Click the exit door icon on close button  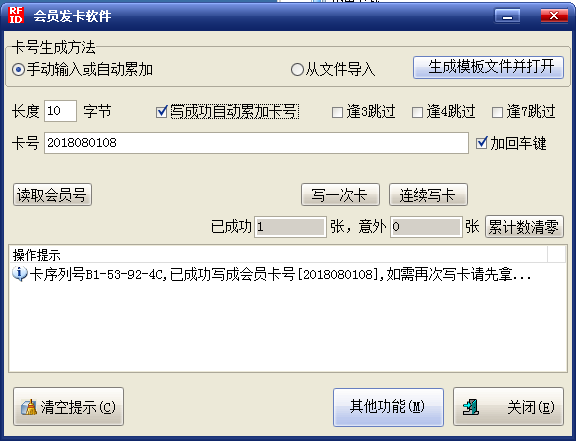(471, 407)
